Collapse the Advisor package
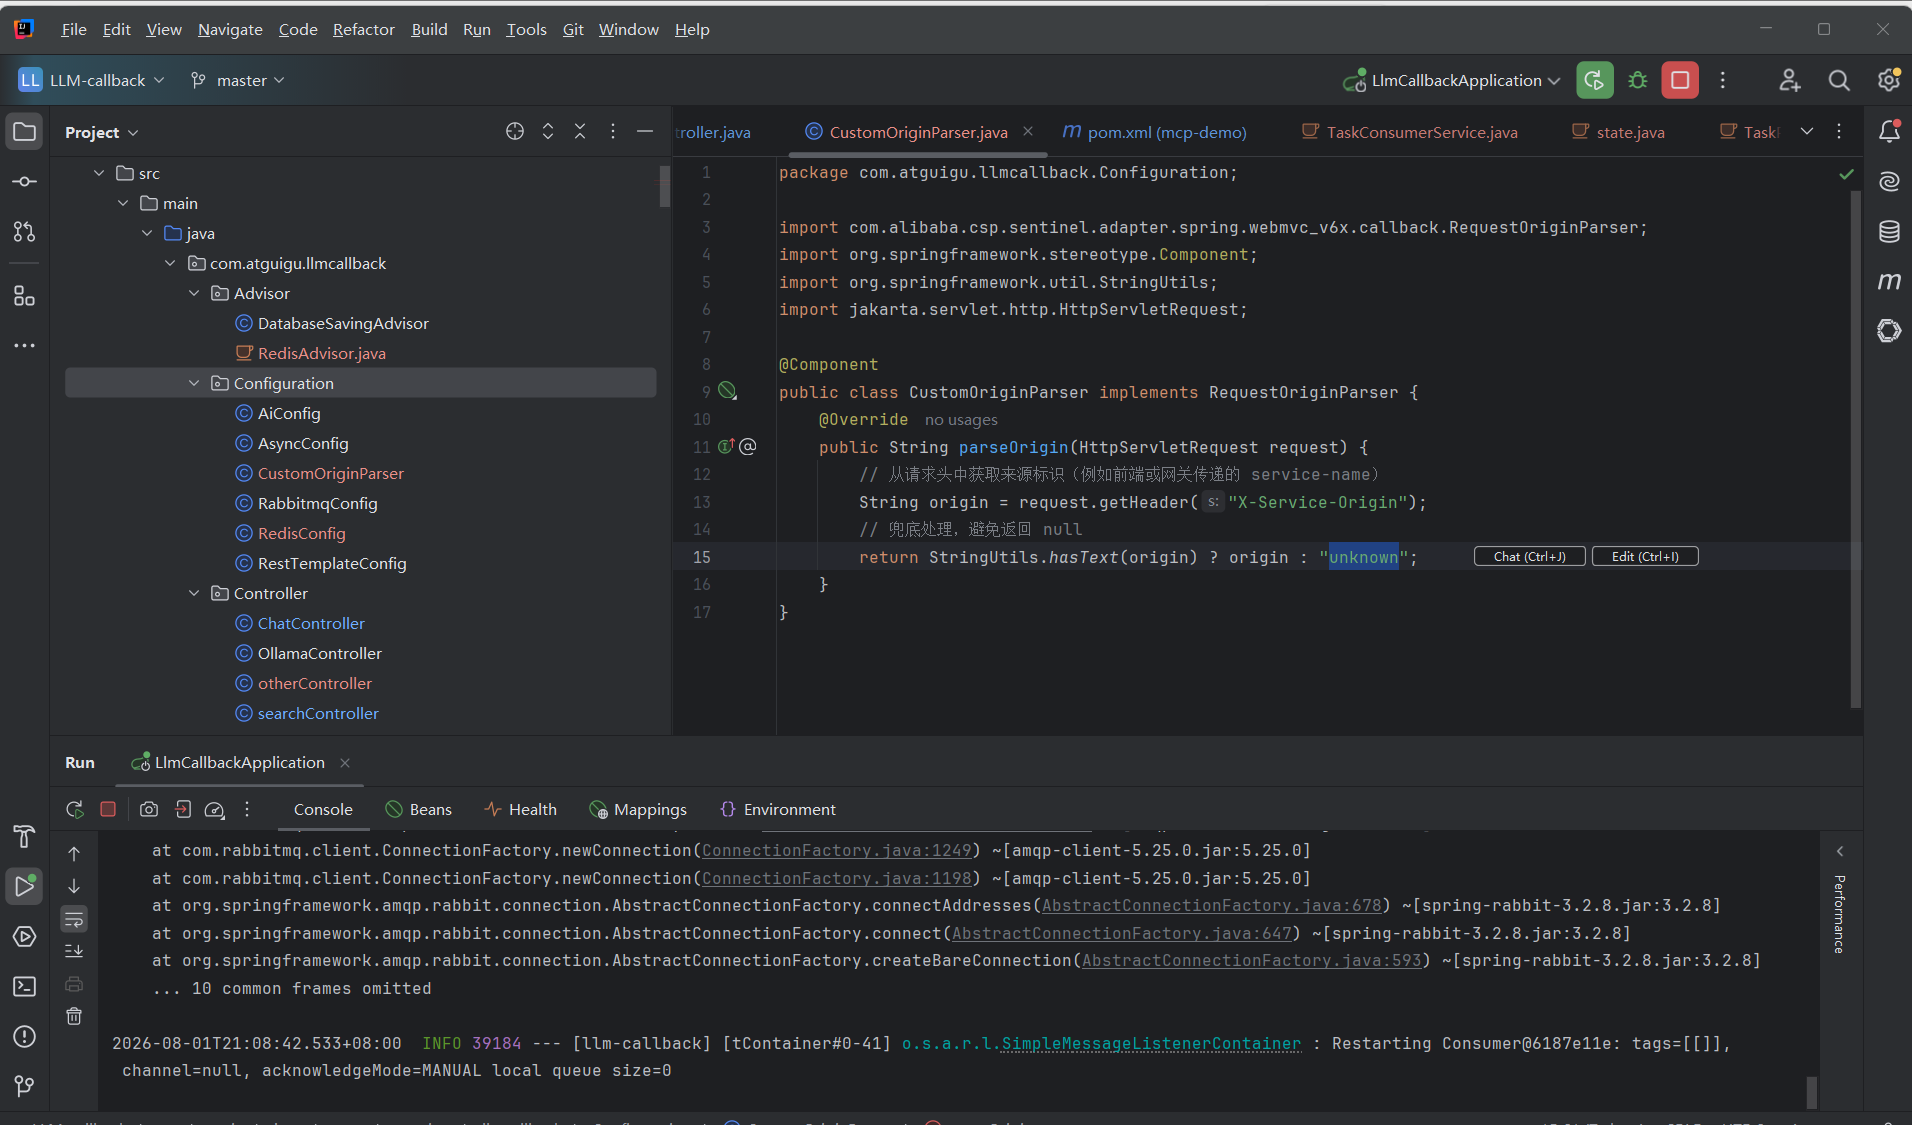 194,293
